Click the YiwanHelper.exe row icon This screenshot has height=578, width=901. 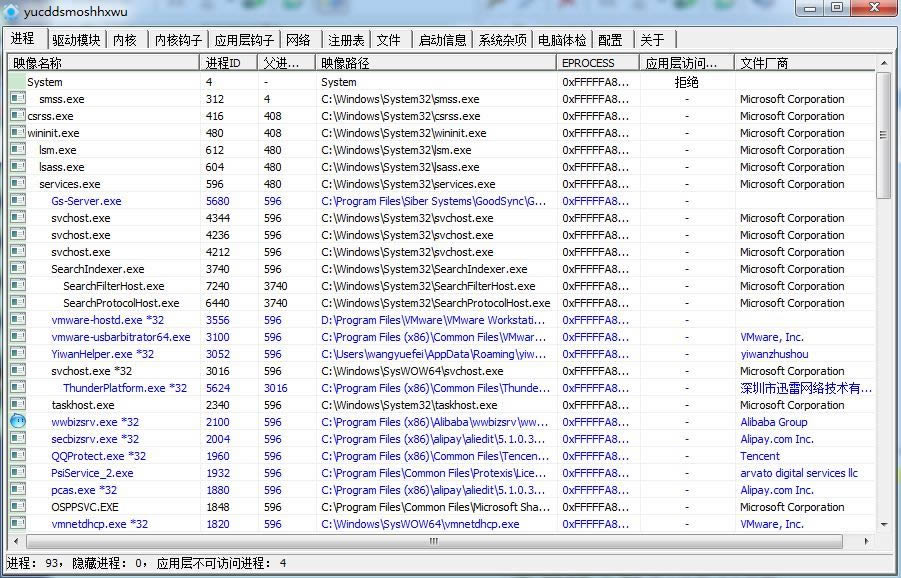point(18,353)
